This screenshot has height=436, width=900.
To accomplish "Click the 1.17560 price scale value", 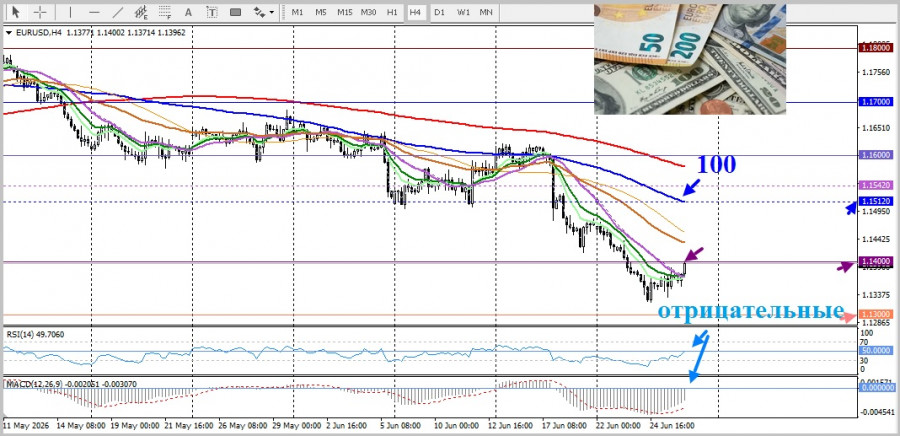I will [x=875, y=72].
